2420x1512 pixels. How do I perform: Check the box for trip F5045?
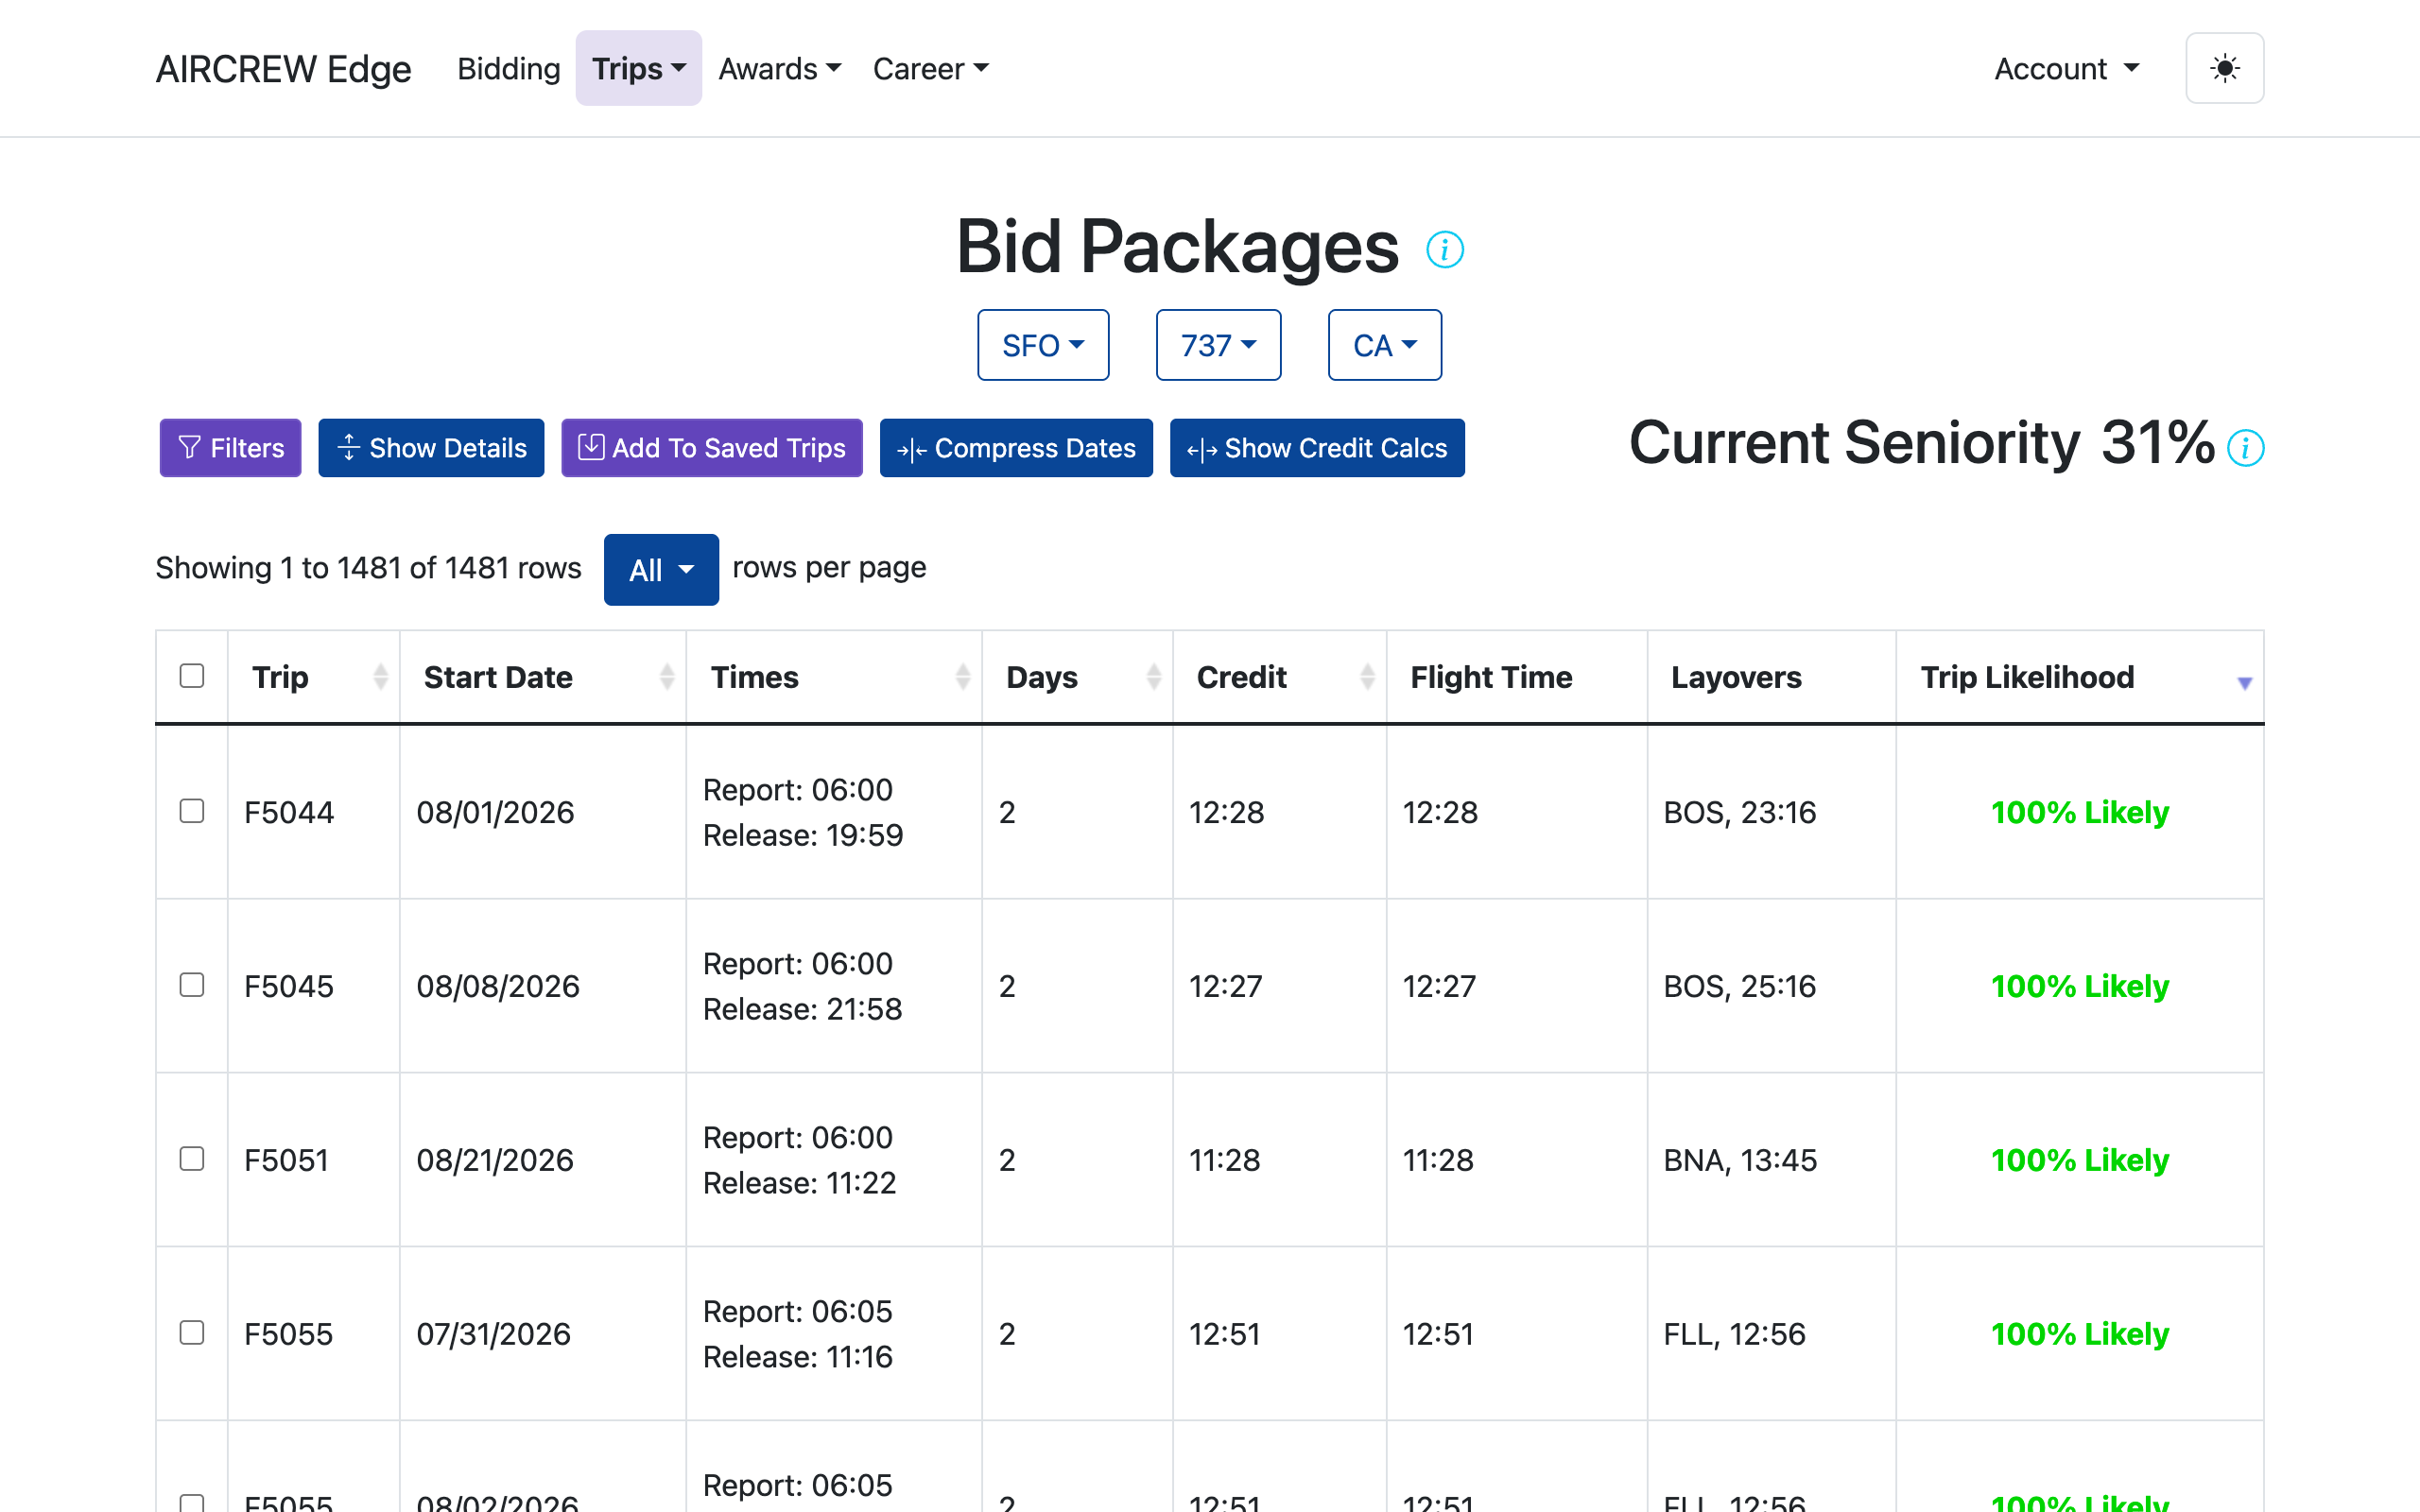pos(192,985)
